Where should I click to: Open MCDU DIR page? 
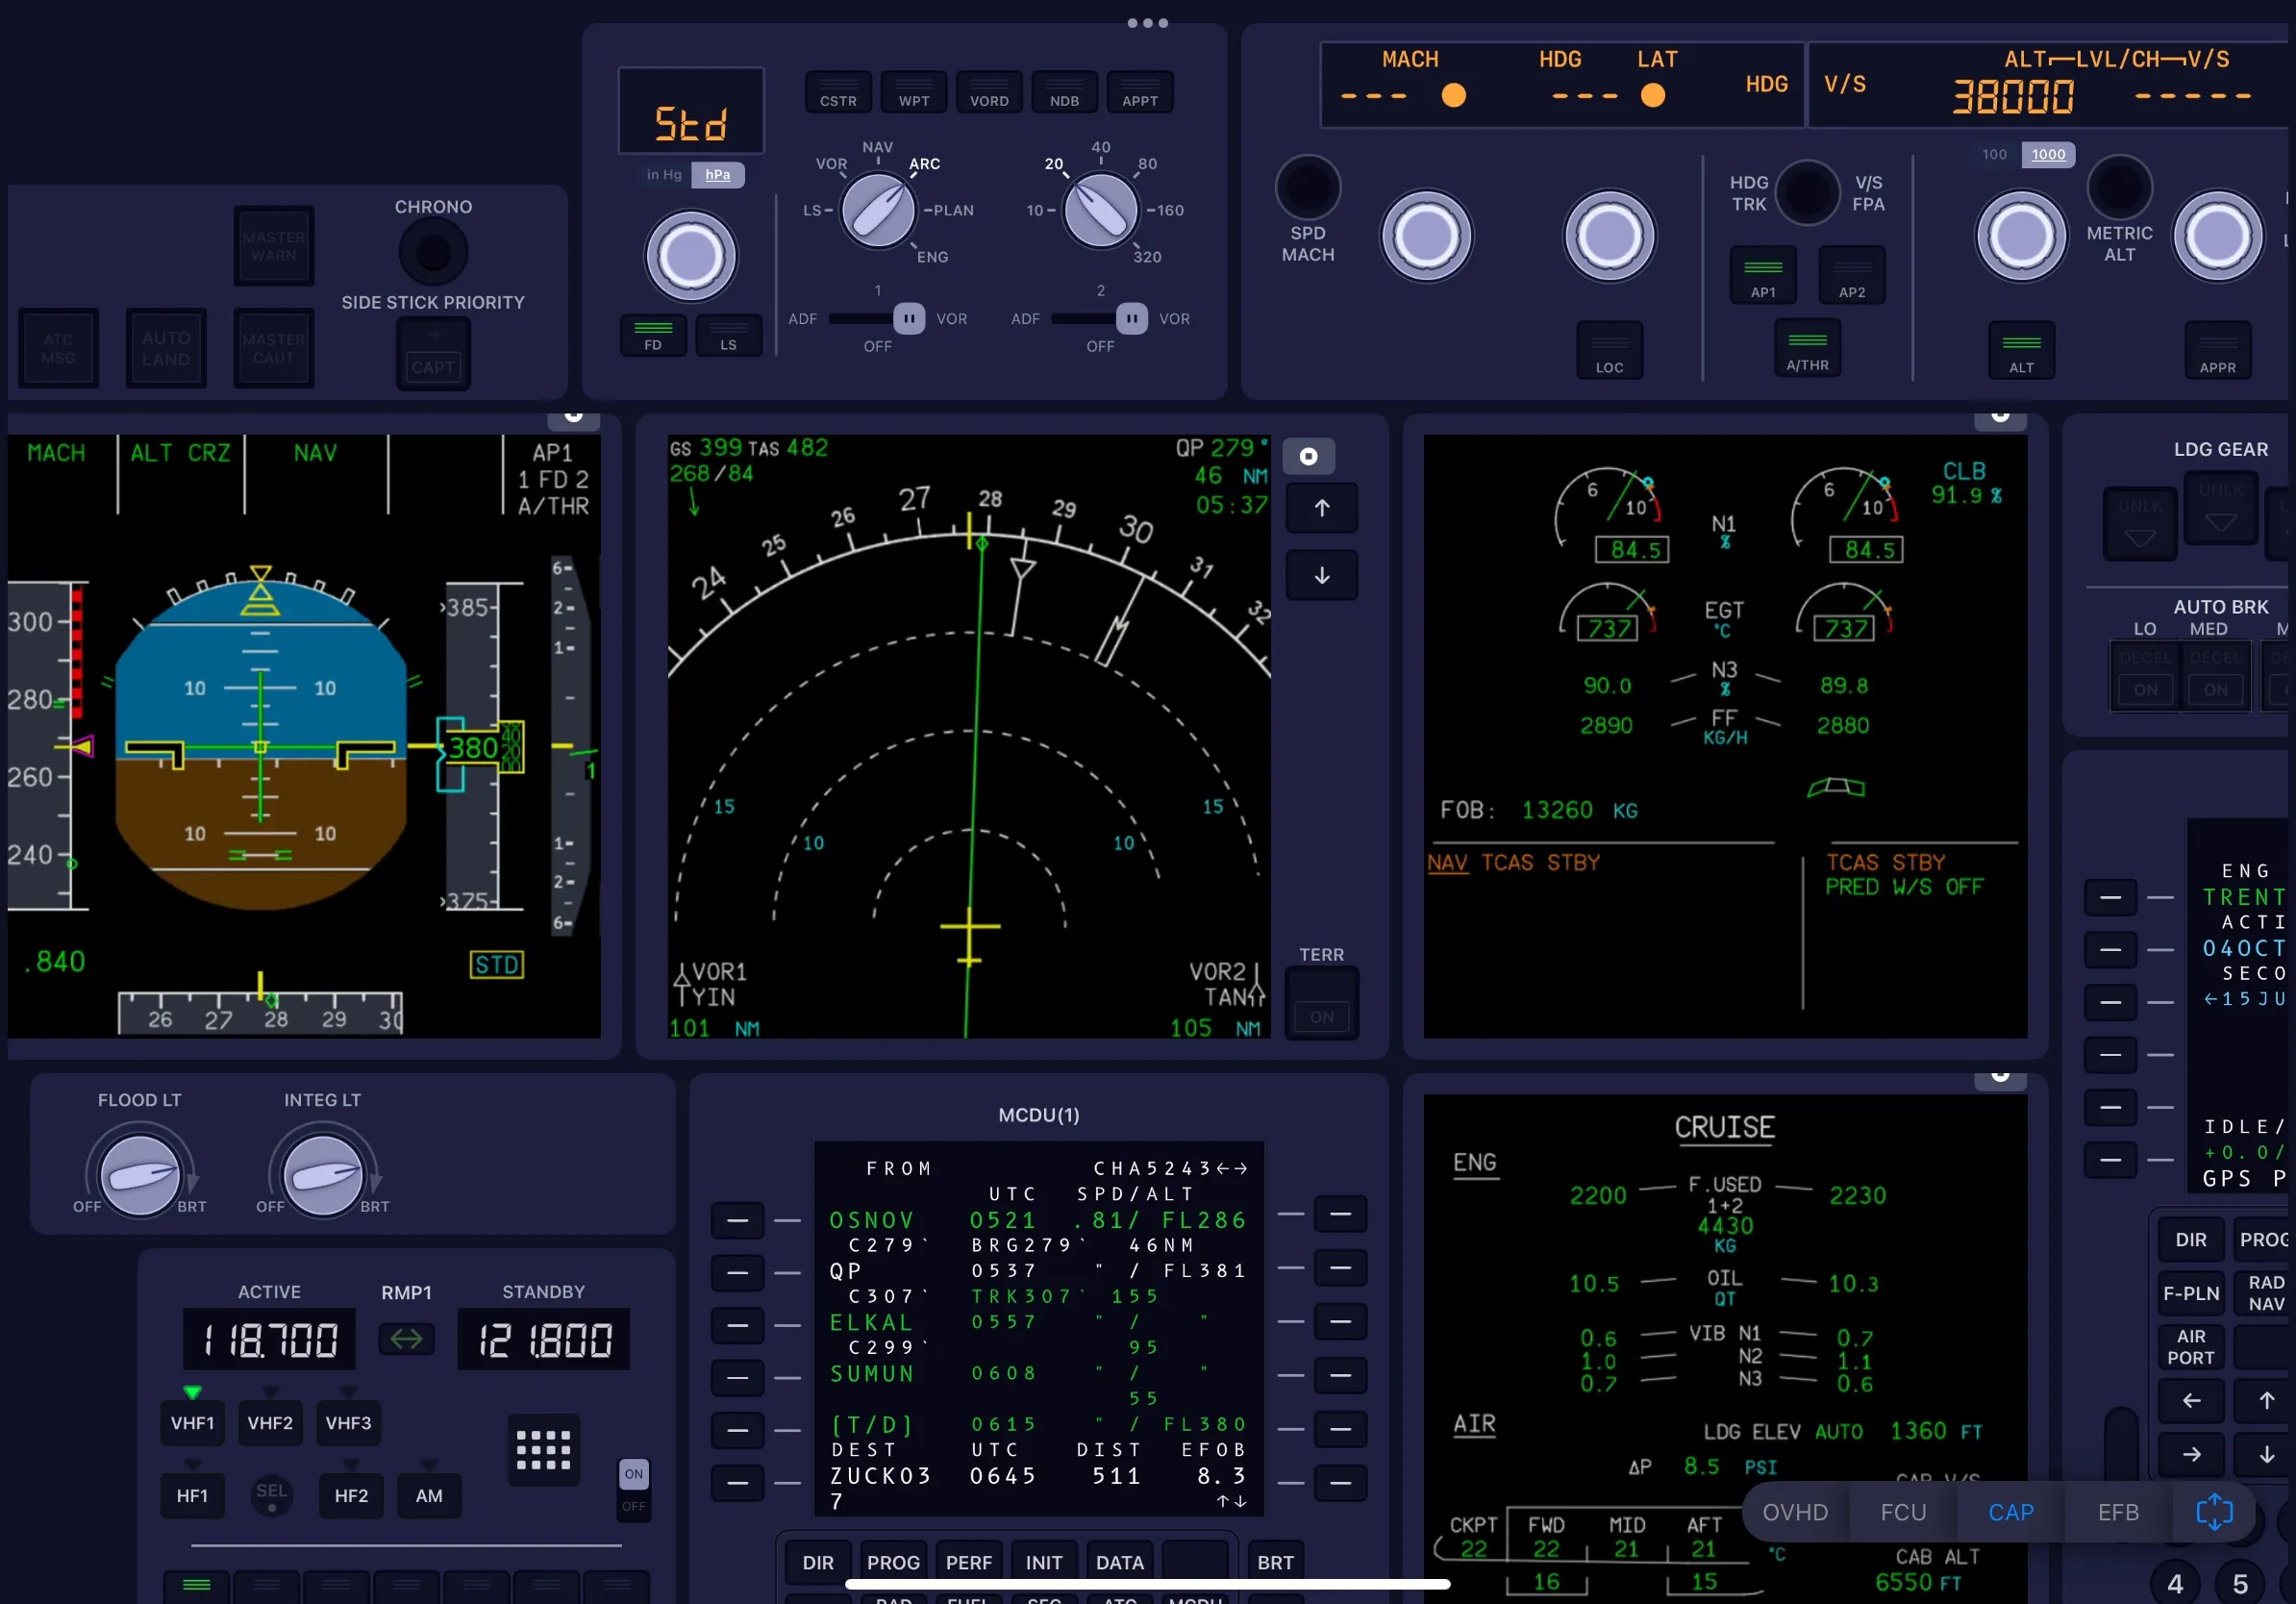[x=818, y=1562]
